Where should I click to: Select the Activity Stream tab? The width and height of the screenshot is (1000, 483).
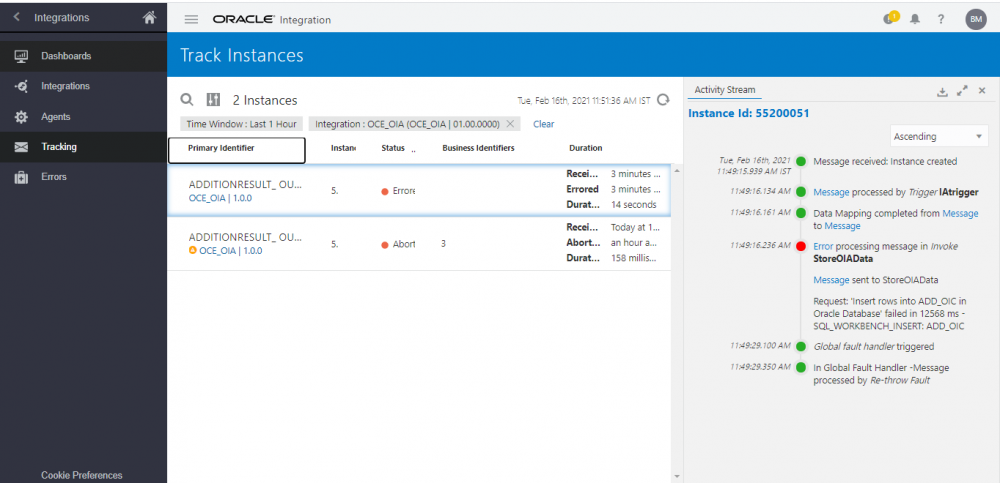pyautogui.click(x=724, y=90)
